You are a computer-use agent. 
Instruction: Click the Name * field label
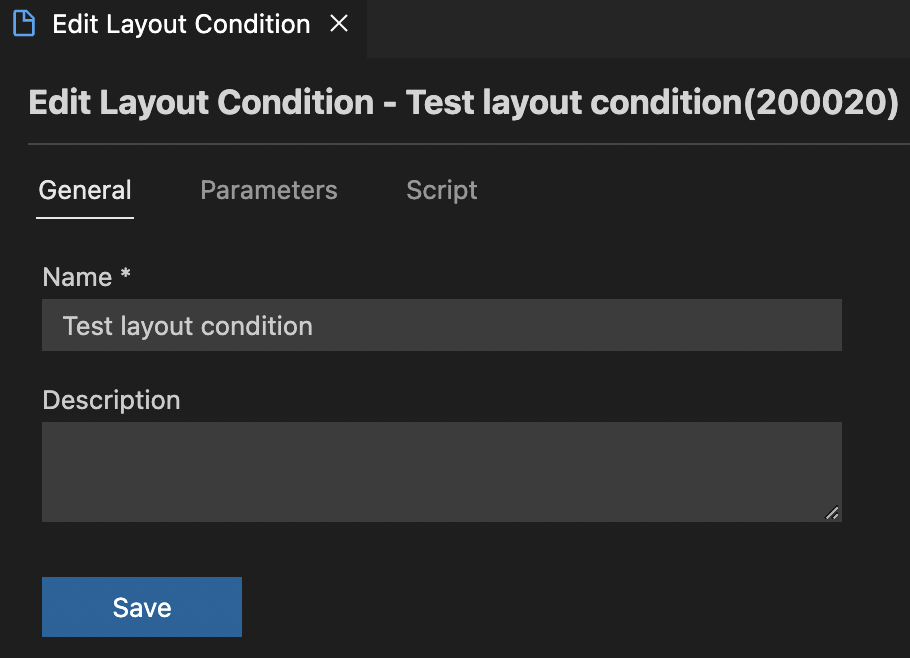pyautogui.click(x=86, y=277)
